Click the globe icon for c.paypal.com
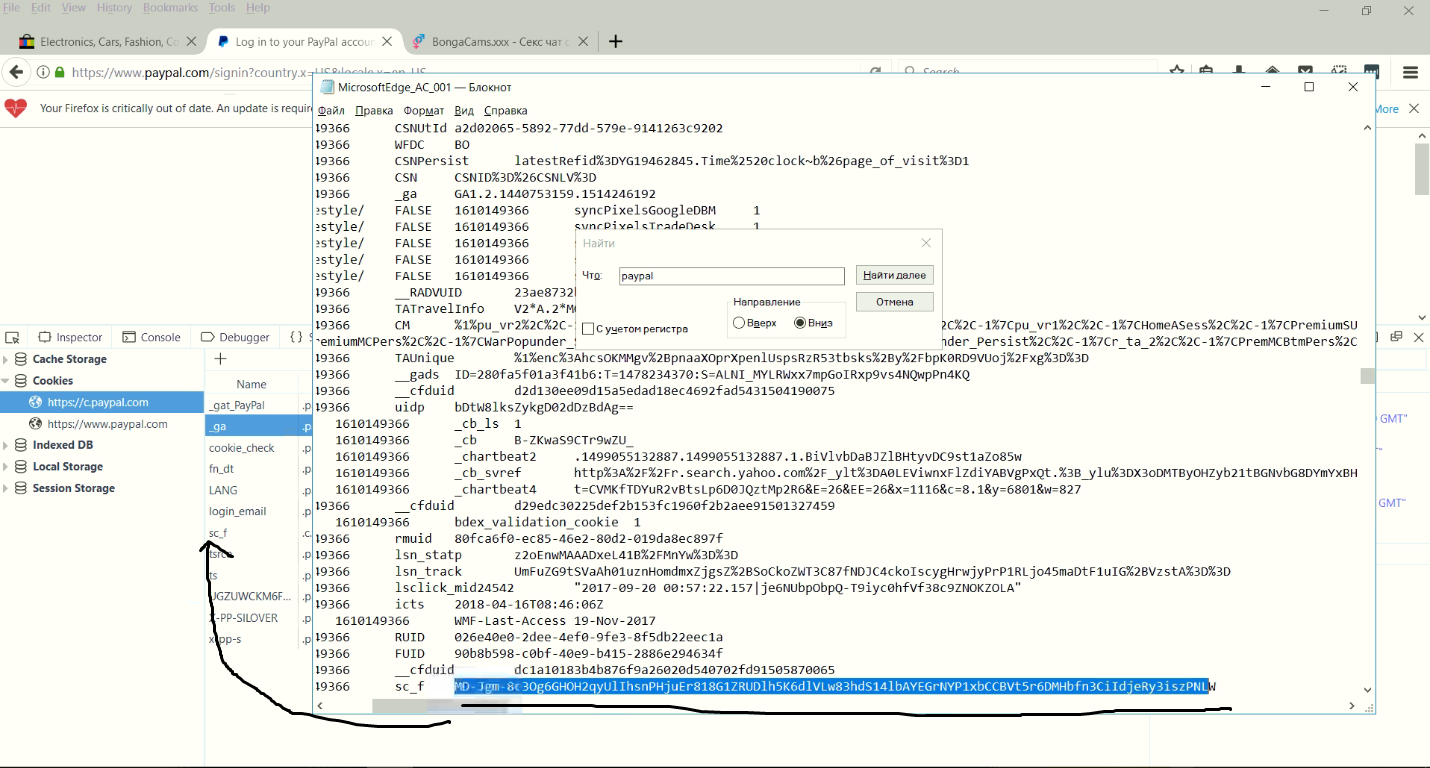The height and width of the screenshot is (768, 1430). click(x=36, y=402)
